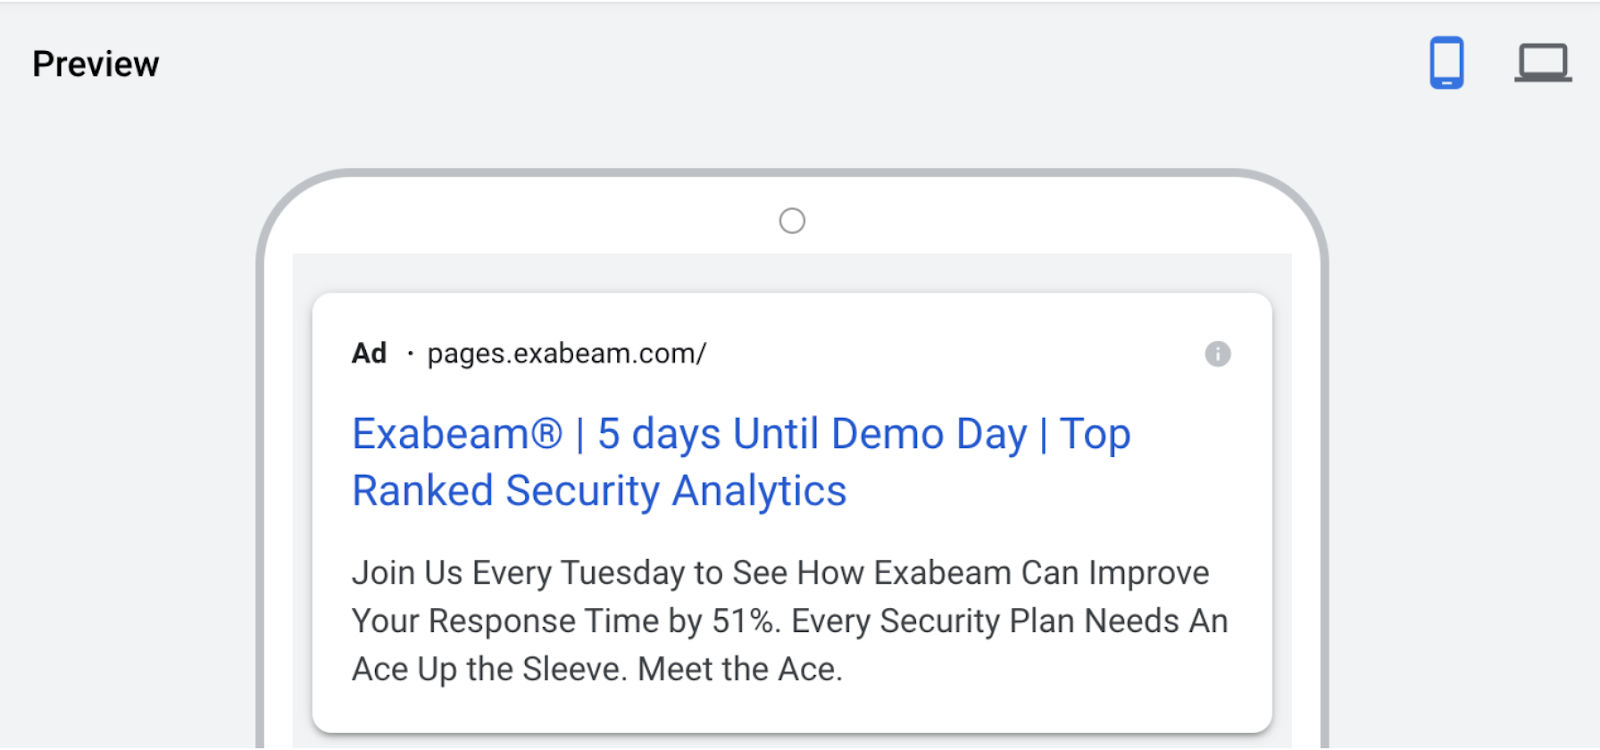Click "Every Security Plan Needs An" text
The image size is (1600, 750).
(x=1010, y=621)
